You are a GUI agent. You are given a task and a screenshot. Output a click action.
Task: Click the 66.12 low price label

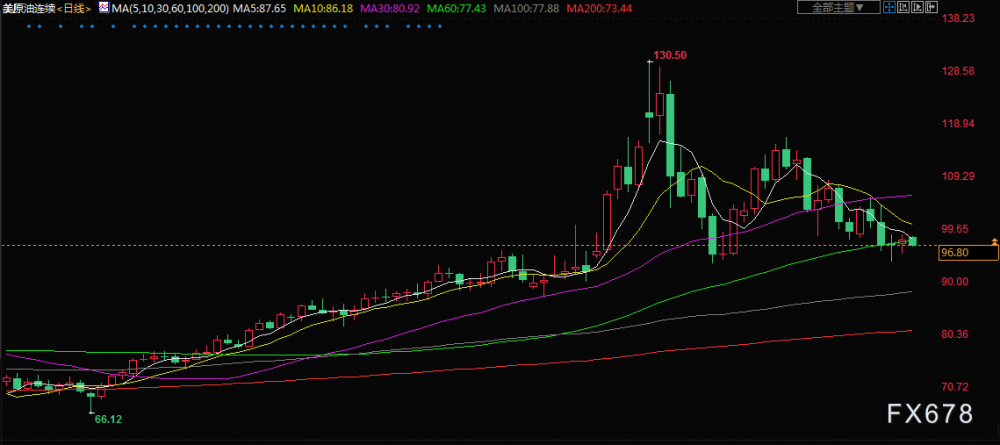(x=108, y=419)
